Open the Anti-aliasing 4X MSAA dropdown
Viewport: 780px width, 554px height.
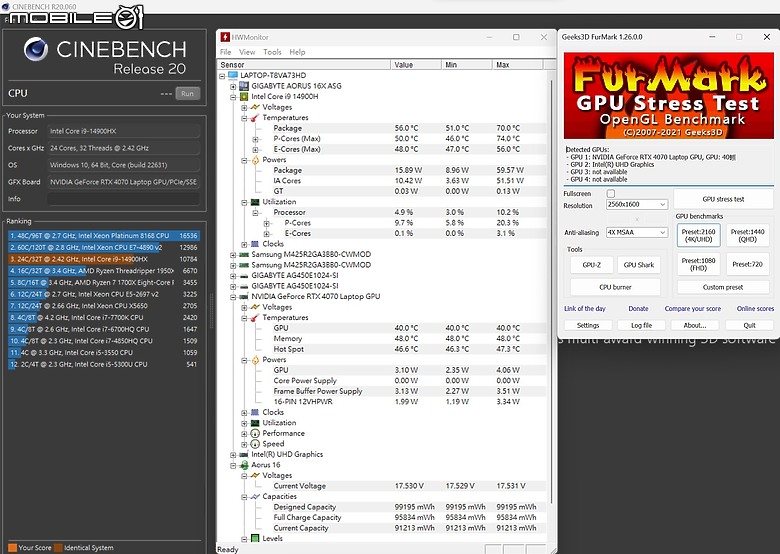coord(636,232)
